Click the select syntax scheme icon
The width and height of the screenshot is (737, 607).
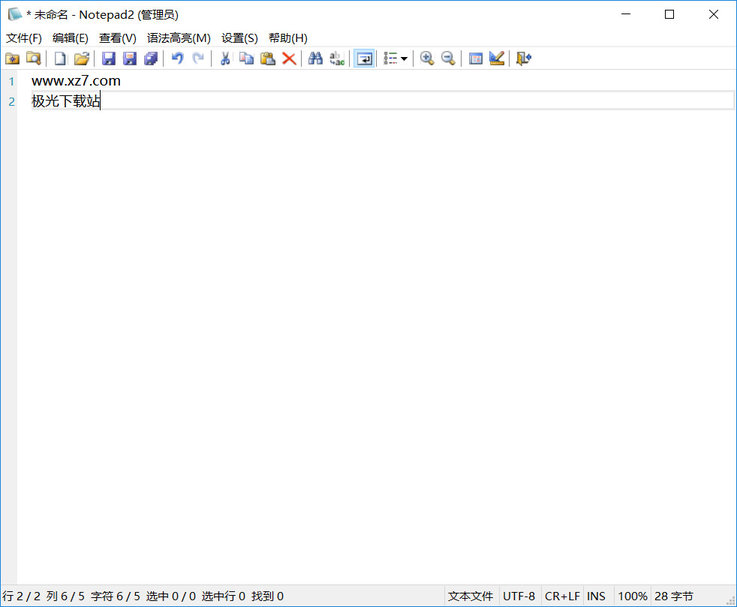pyautogui.click(x=476, y=59)
